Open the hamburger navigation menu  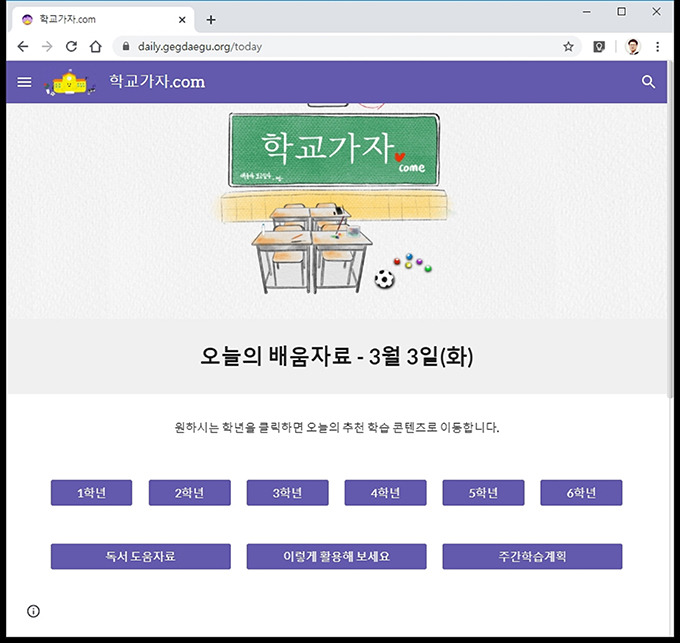pyautogui.click(x=24, y=82)
